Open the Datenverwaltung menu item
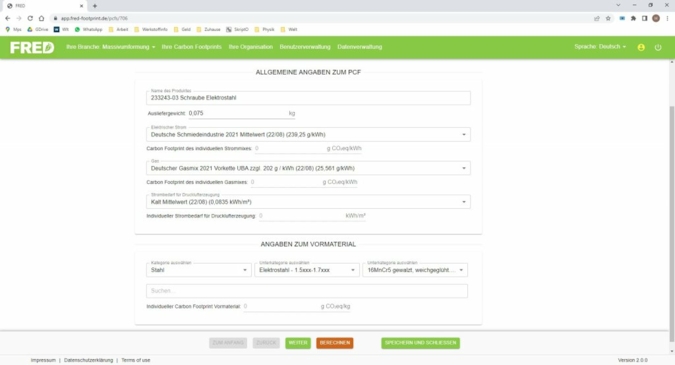 (x=359, y=47)
